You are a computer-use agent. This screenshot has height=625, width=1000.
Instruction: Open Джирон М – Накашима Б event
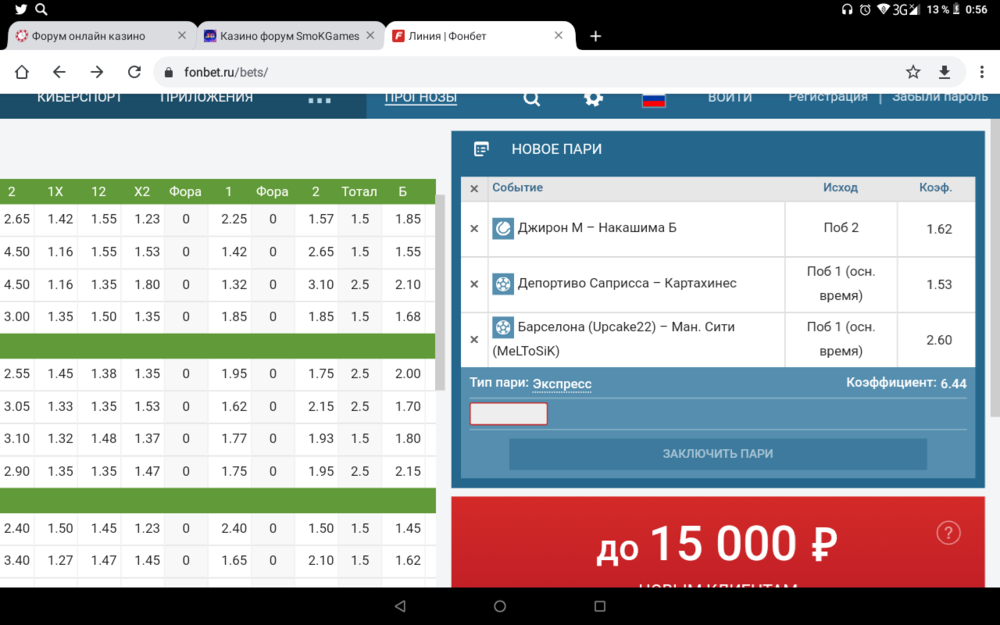click(597, 228)
